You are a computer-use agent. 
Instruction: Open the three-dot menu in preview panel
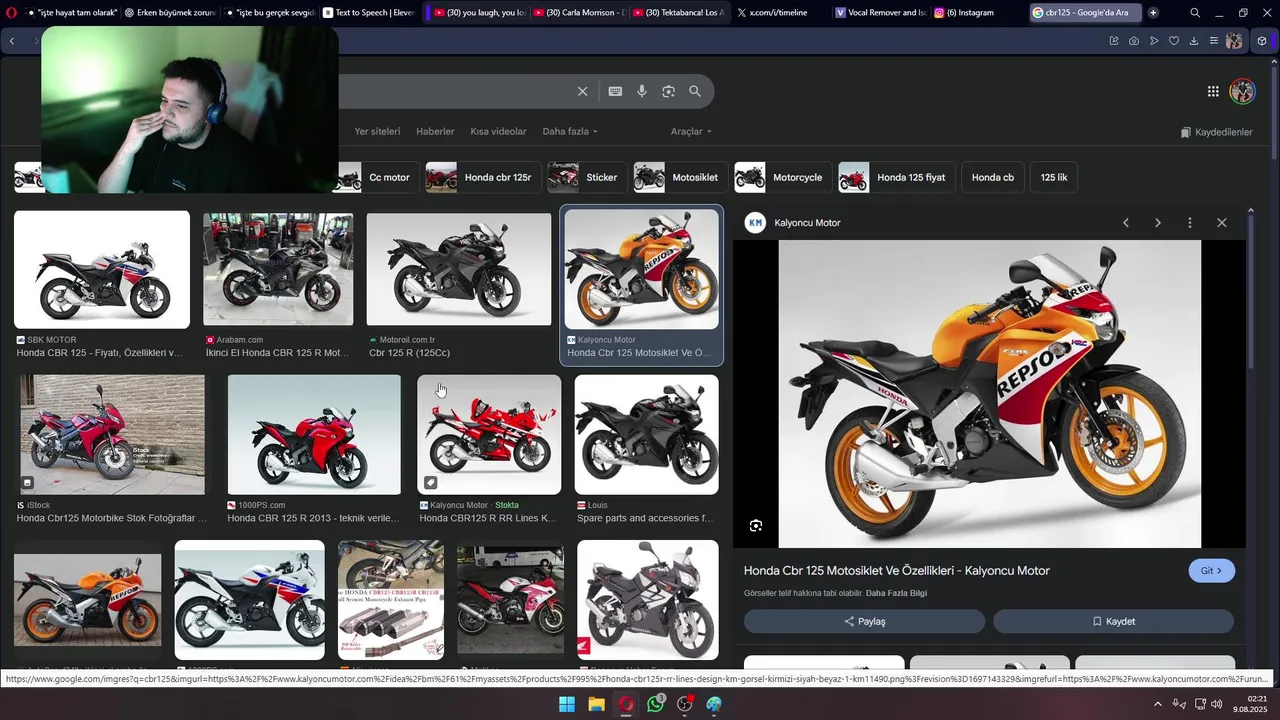click(x=1190, y=223)
